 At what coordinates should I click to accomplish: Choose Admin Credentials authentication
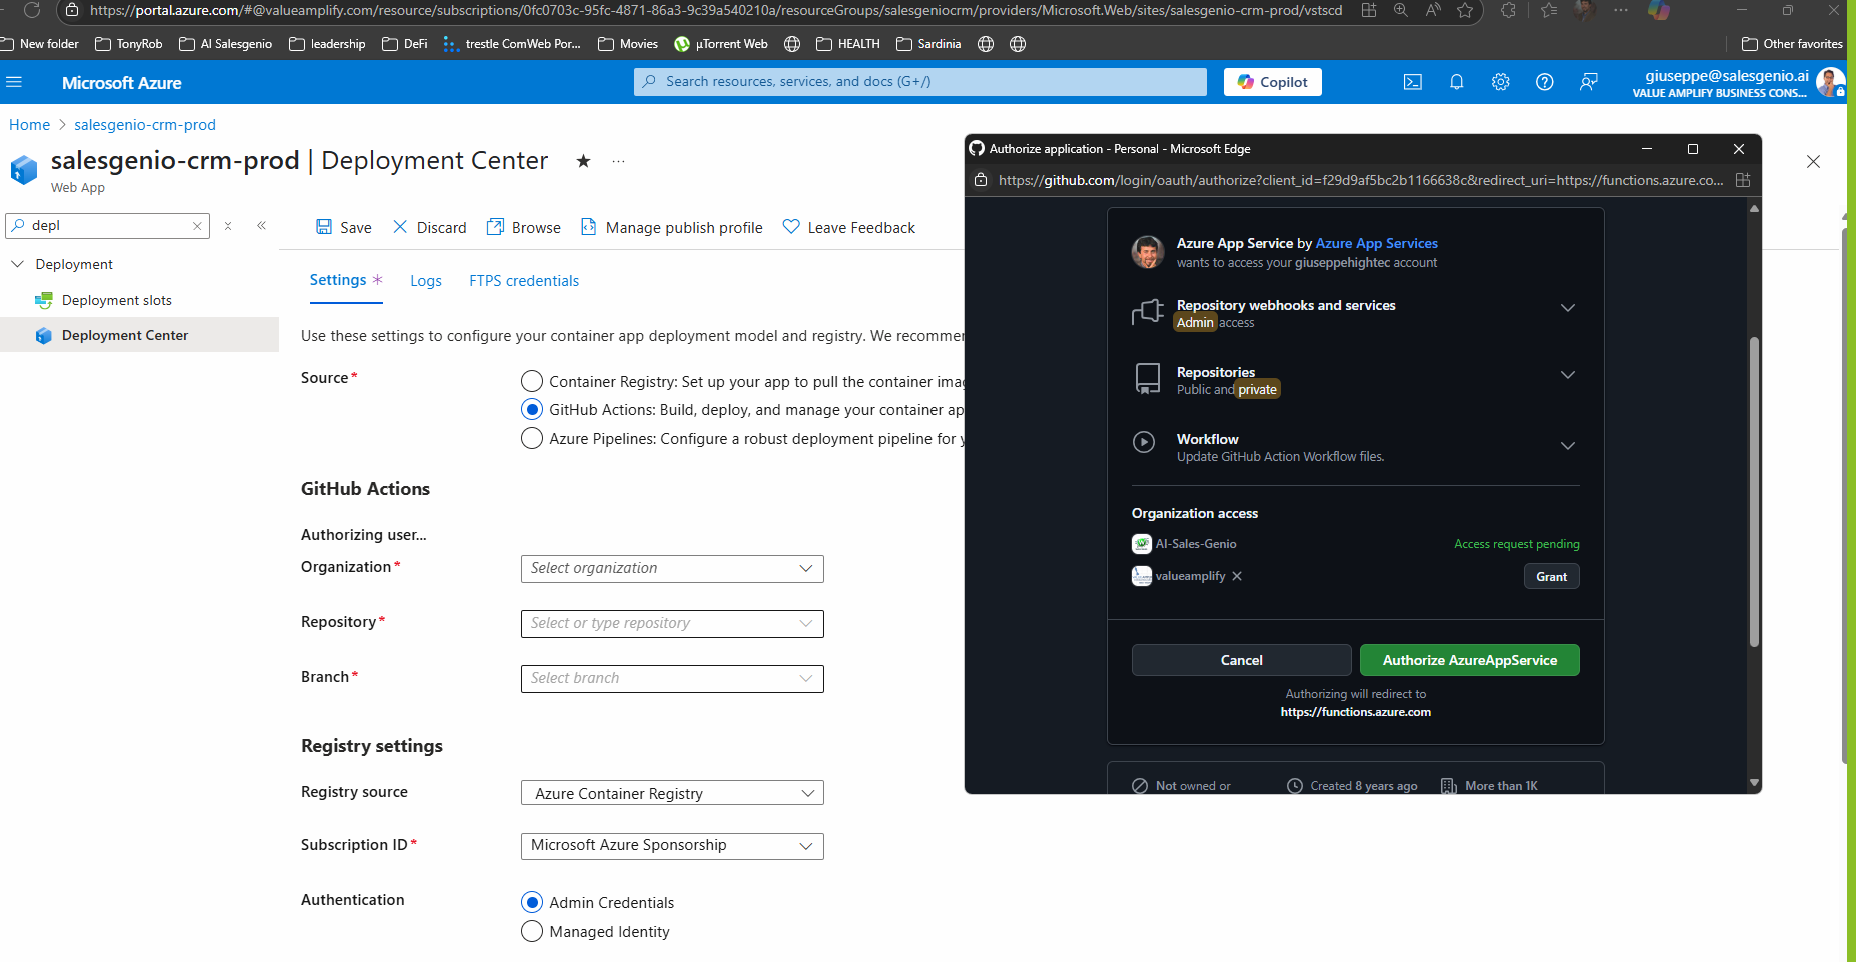click(532, 902)
